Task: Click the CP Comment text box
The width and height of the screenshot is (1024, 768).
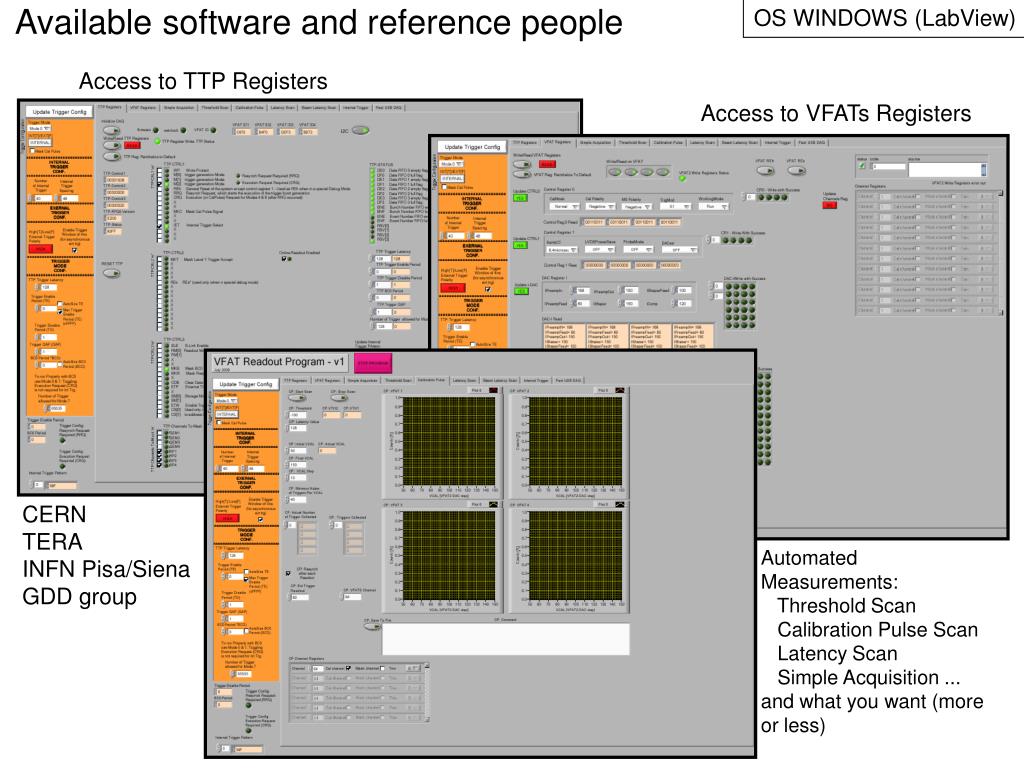Action: pos(506,639)
